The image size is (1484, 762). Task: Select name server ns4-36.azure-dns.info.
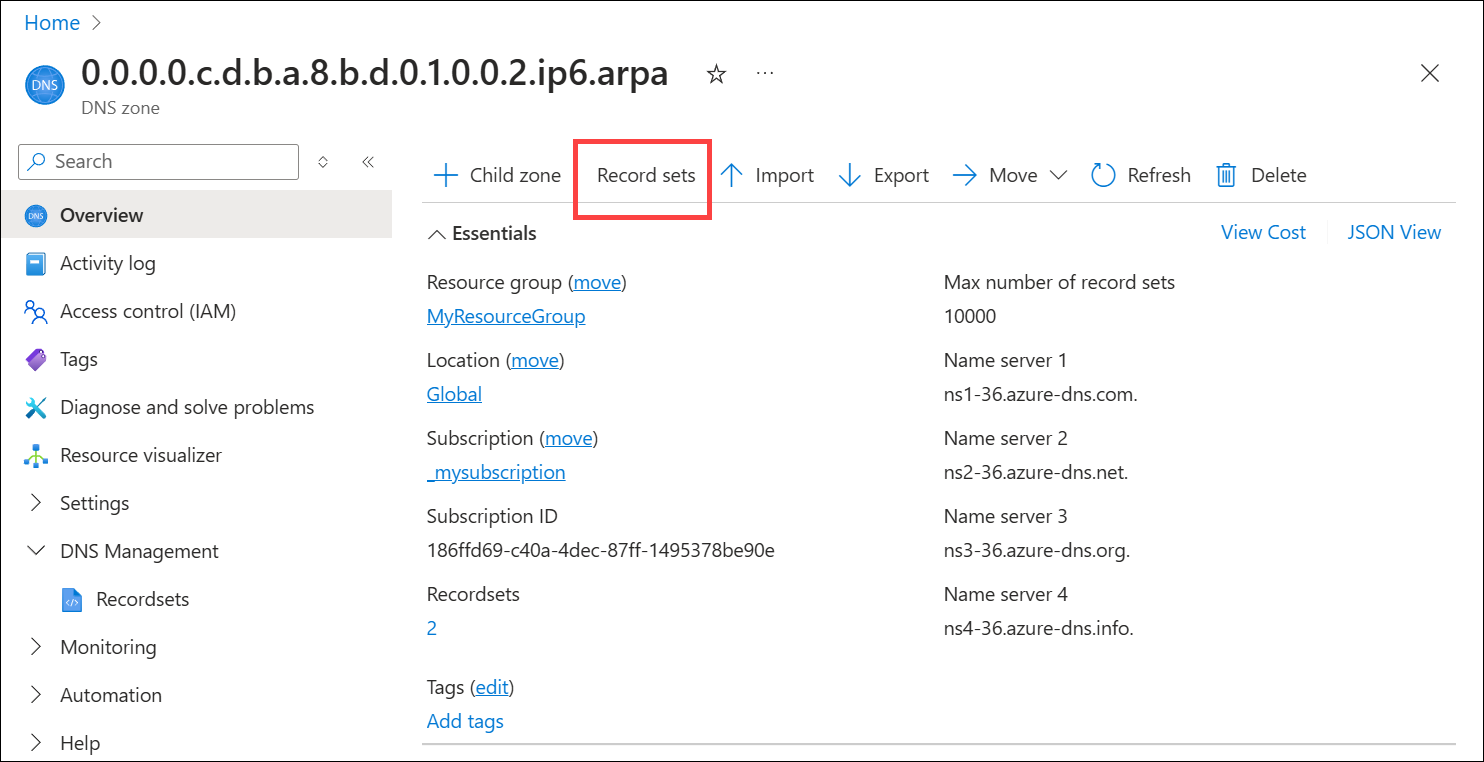point(1039,628)
